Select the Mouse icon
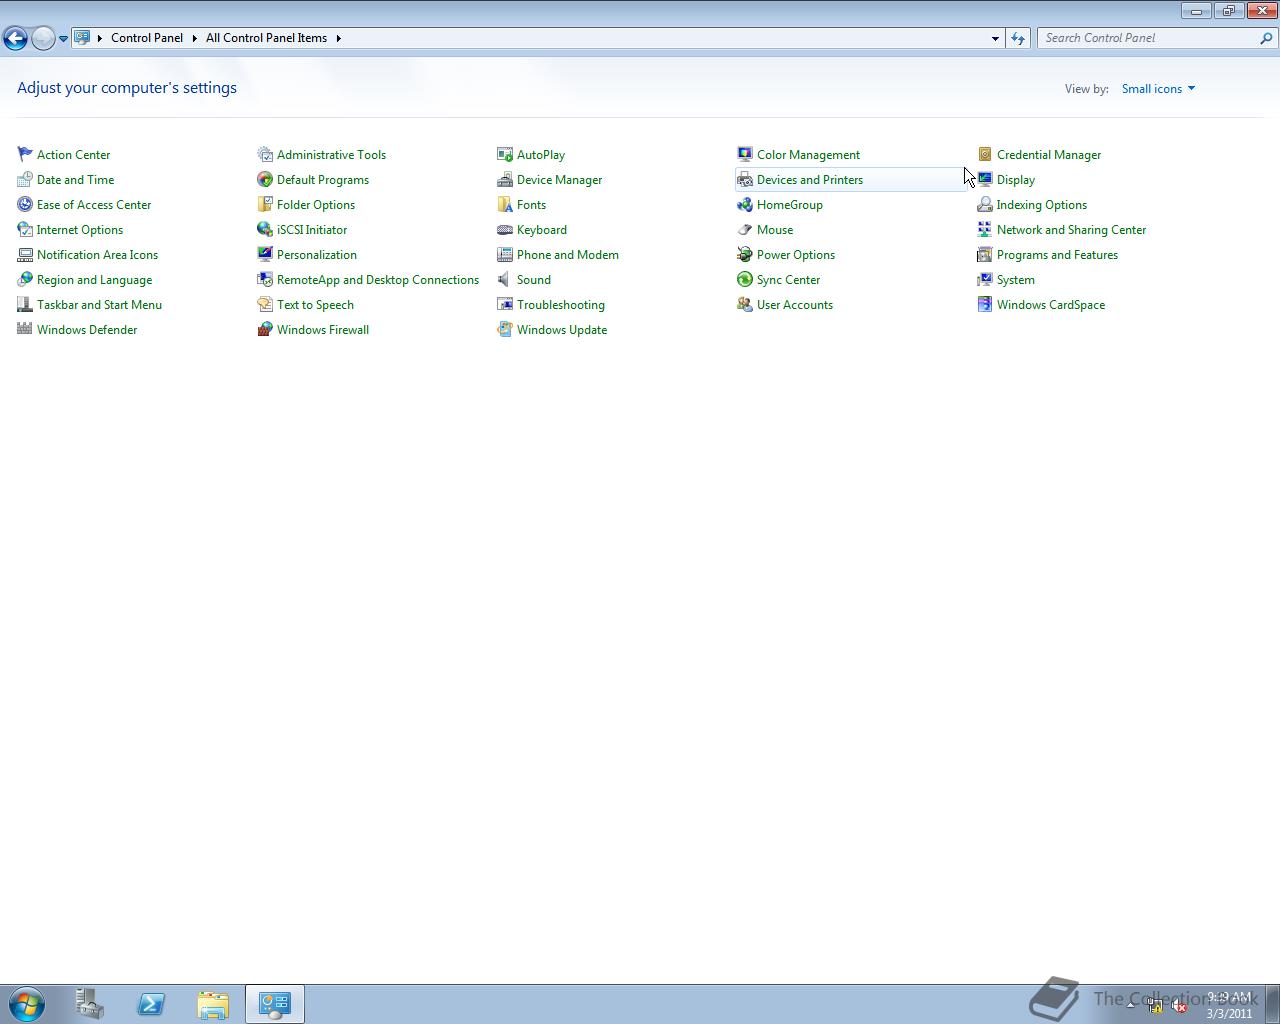The image size is (1280, 1024). pos(745,229)
